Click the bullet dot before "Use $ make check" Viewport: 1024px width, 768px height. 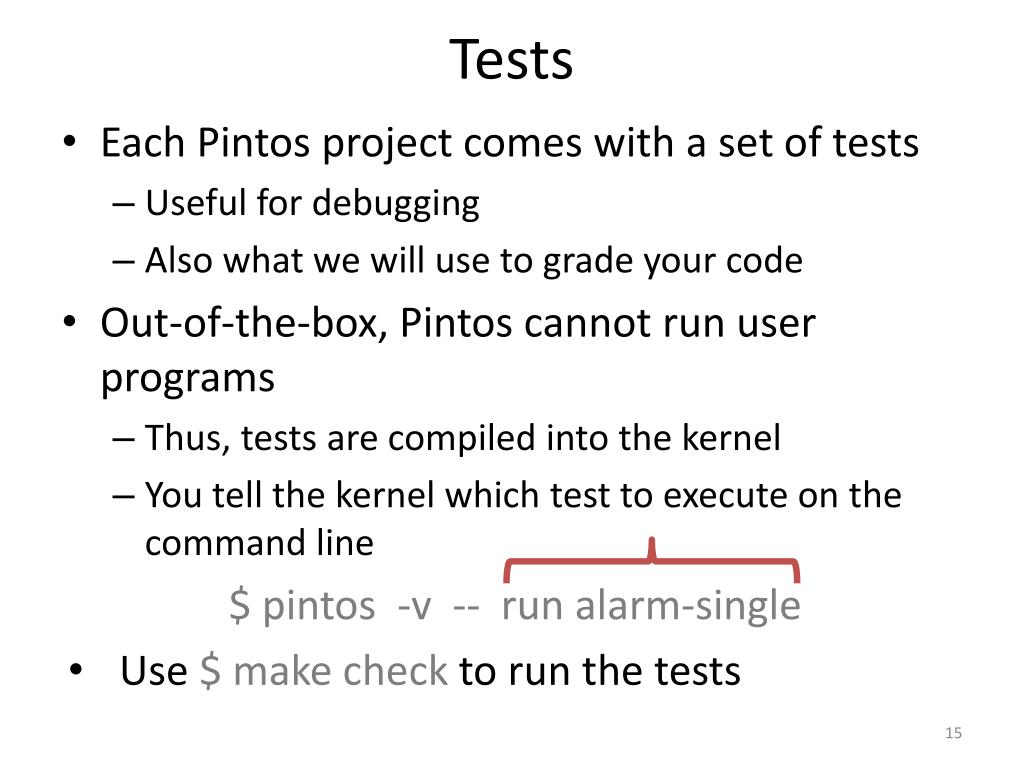76,669
